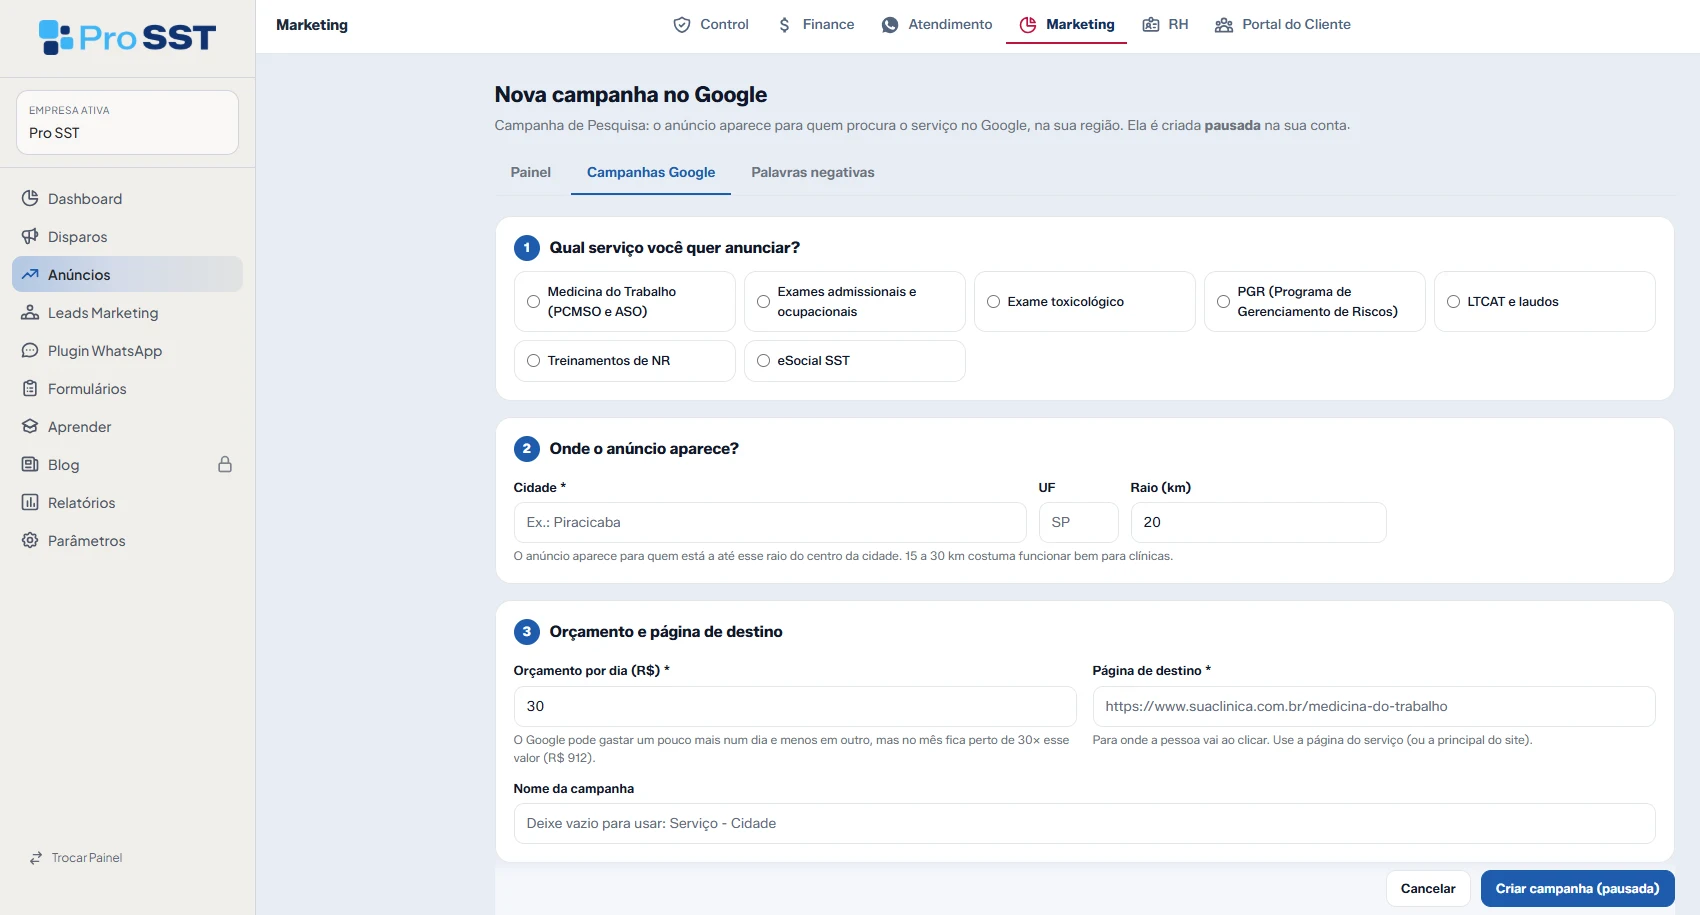1700x915 pixels.
Task: Click the lock icon beside Blog
Action: [225, 464]
